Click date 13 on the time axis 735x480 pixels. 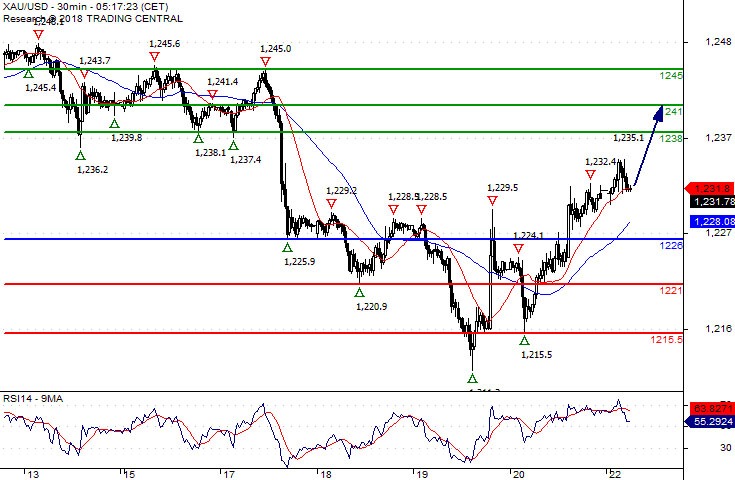coord(33,474)
